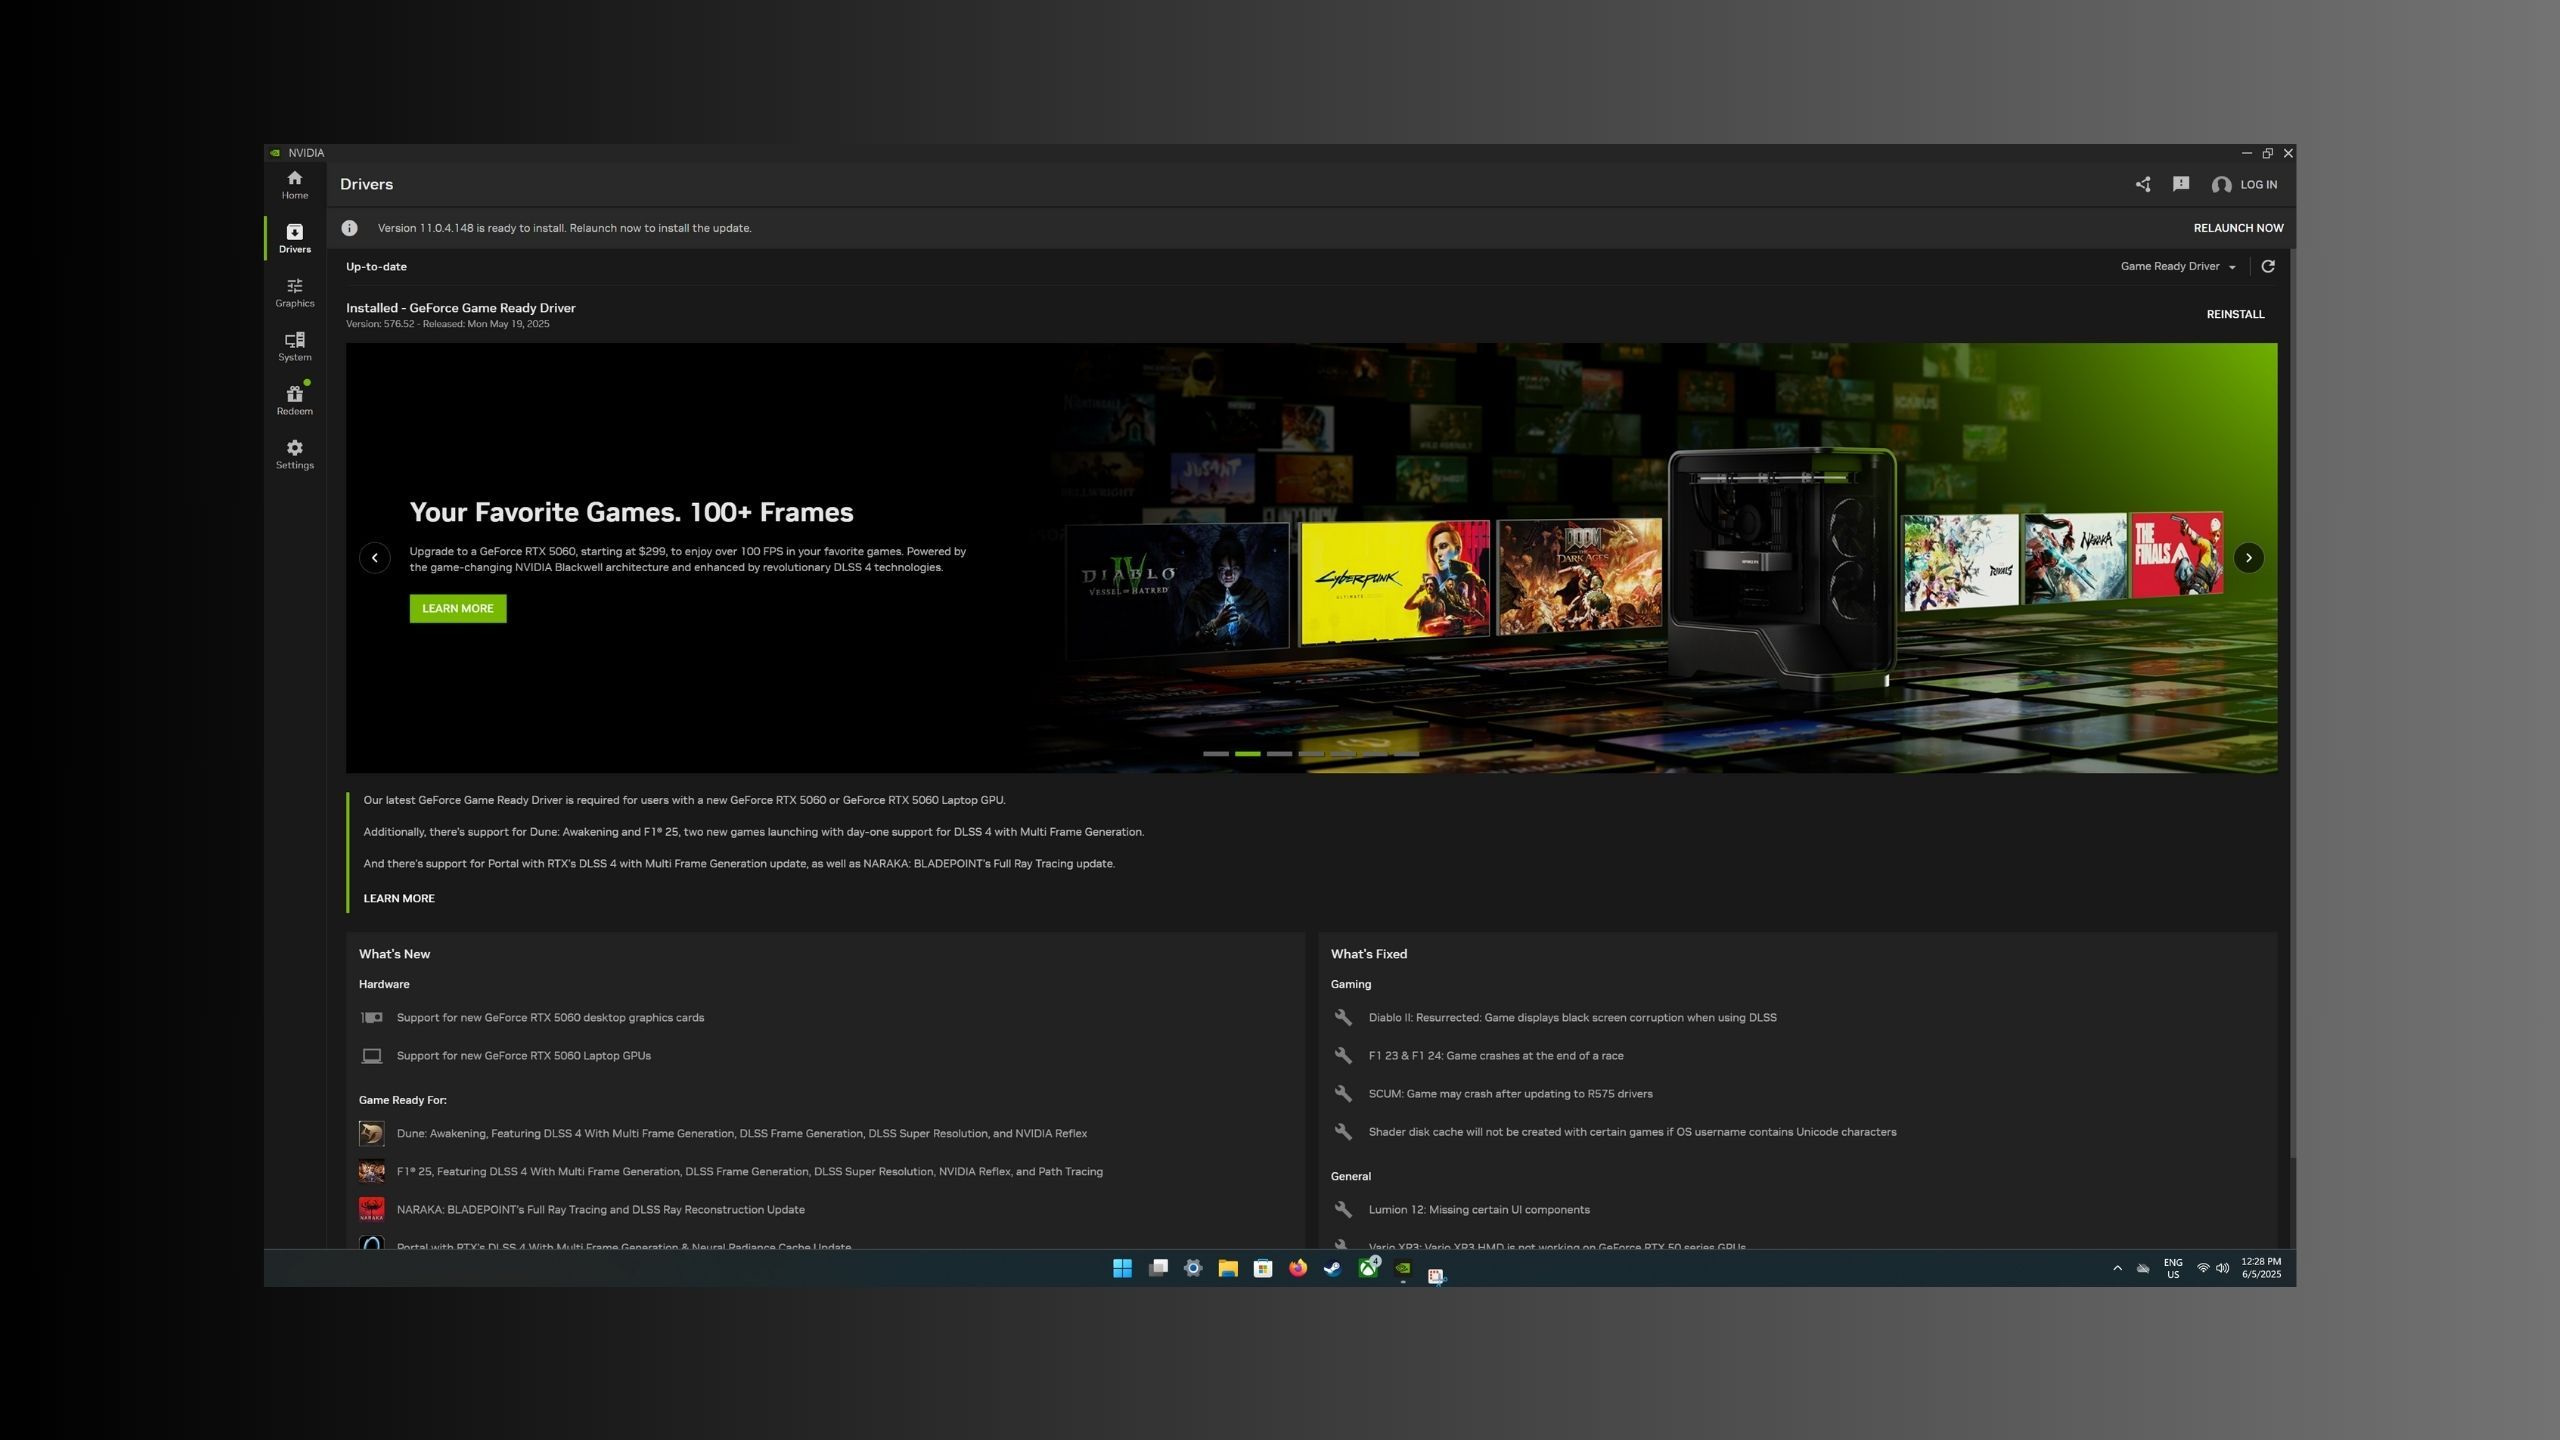The image size is (2560, 1440).
Task: Click the OneDrive cloud tray icon
Action: coord(2143,1268)
